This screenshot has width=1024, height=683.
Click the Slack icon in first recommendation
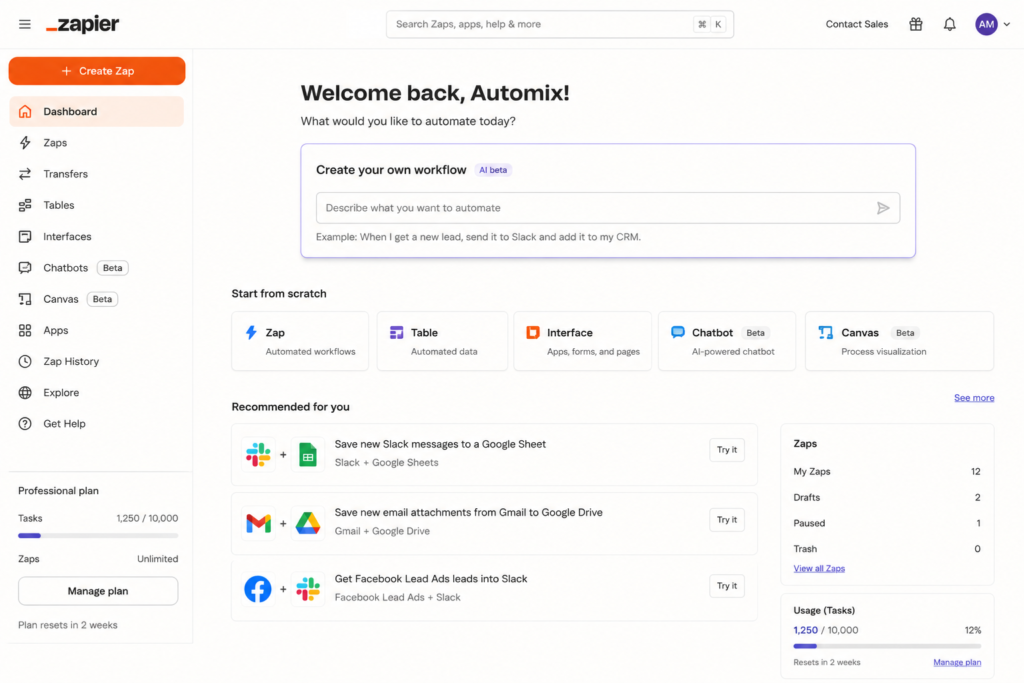click(258, 454)
